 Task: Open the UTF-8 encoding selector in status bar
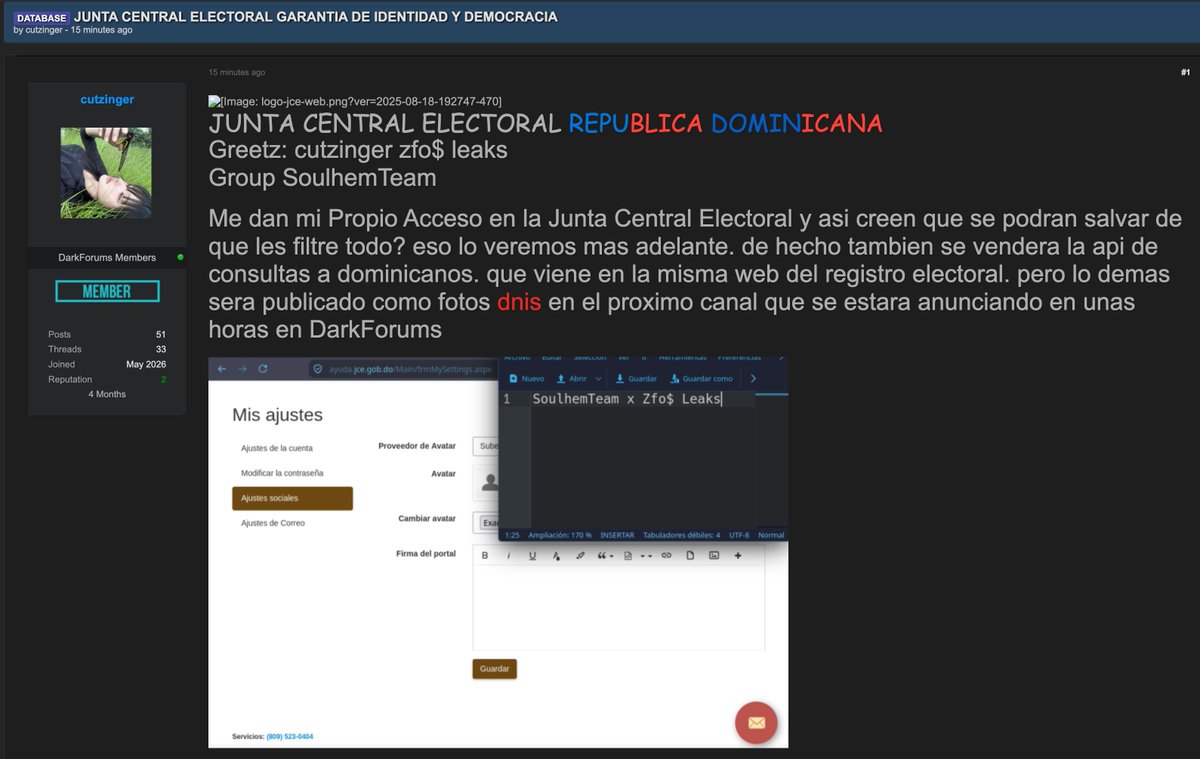[739, 535]
